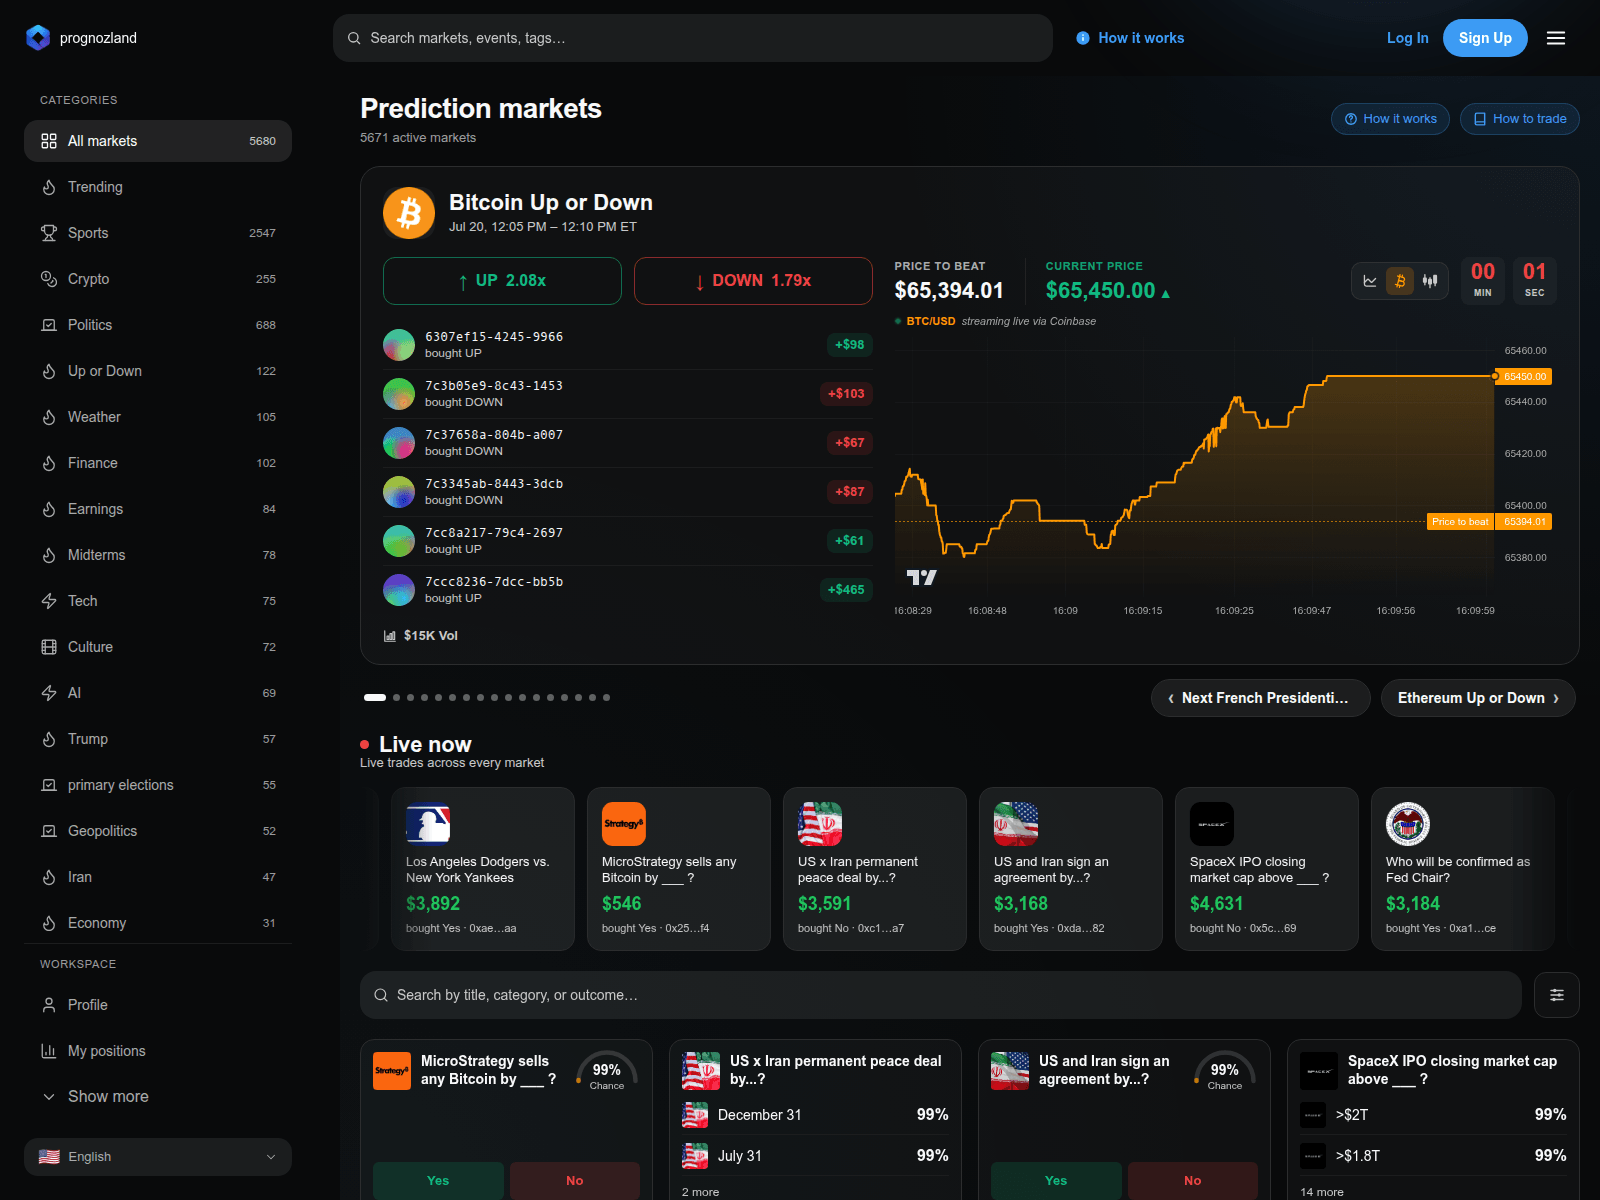
Task: Expand 2 more outcomes on Iran peace deal
Action: pyautogui.click(x=700, y=1192)
